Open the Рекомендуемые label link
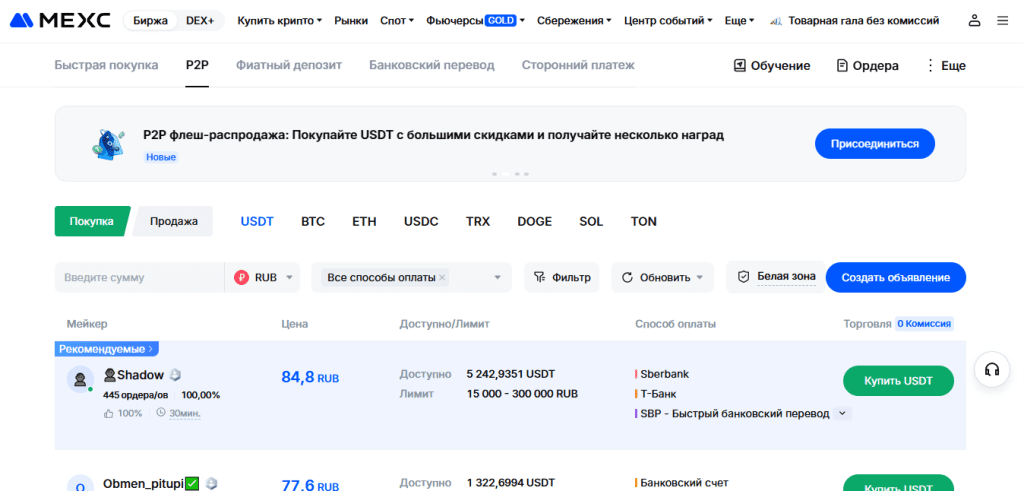This screenshot has height=491, width=1024. [107, 349]
